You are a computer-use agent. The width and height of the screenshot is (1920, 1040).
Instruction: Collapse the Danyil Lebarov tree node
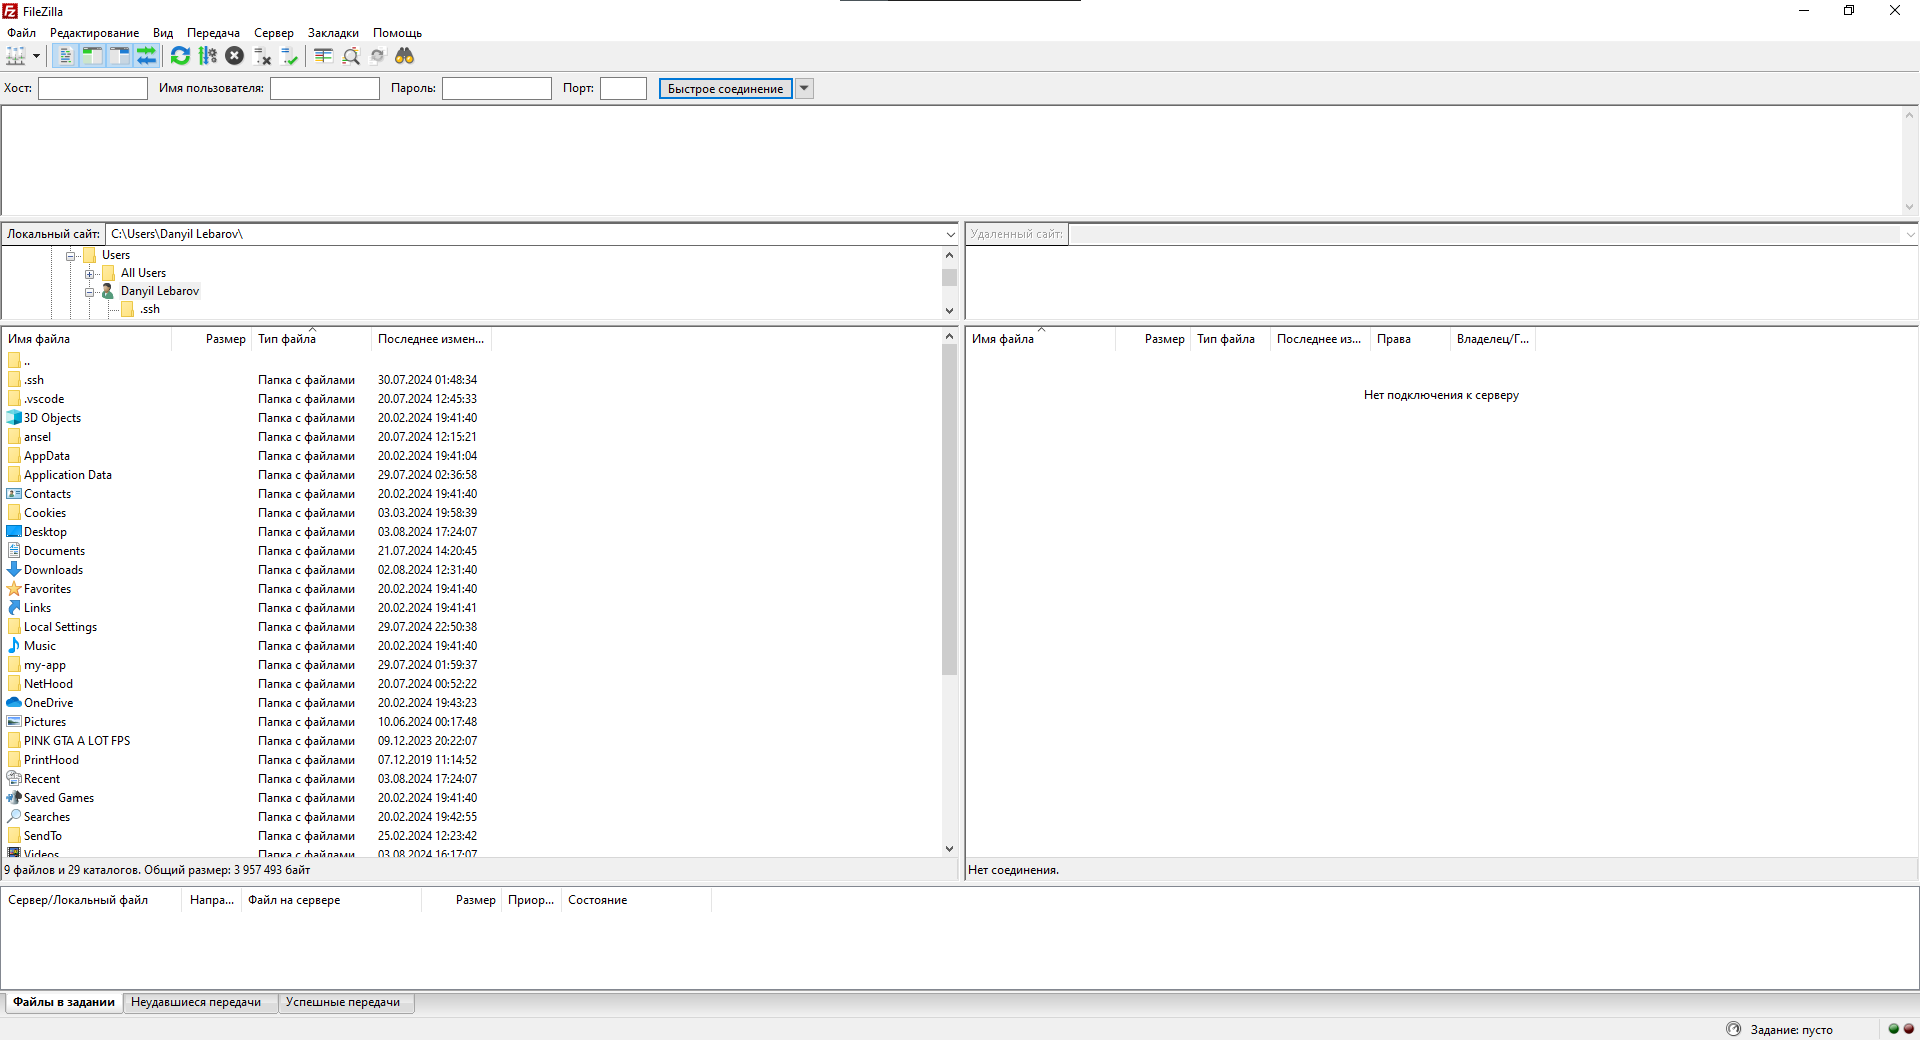(90, 292)
